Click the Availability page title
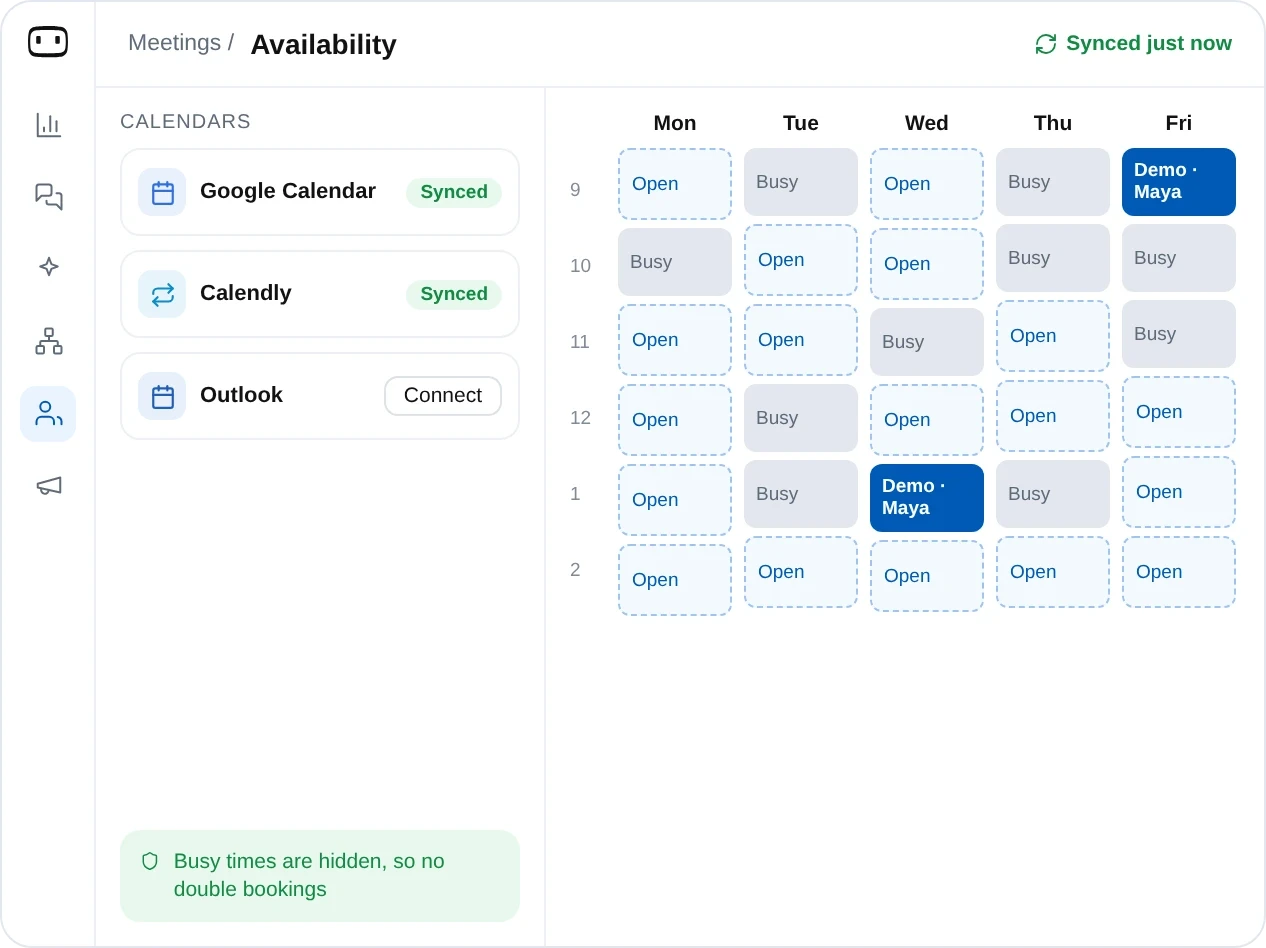Screen dimensions: 1266x948 323,44
